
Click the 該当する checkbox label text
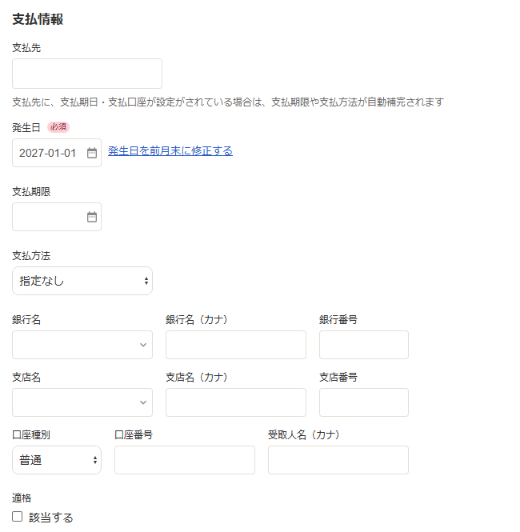[x=51, y=517]
